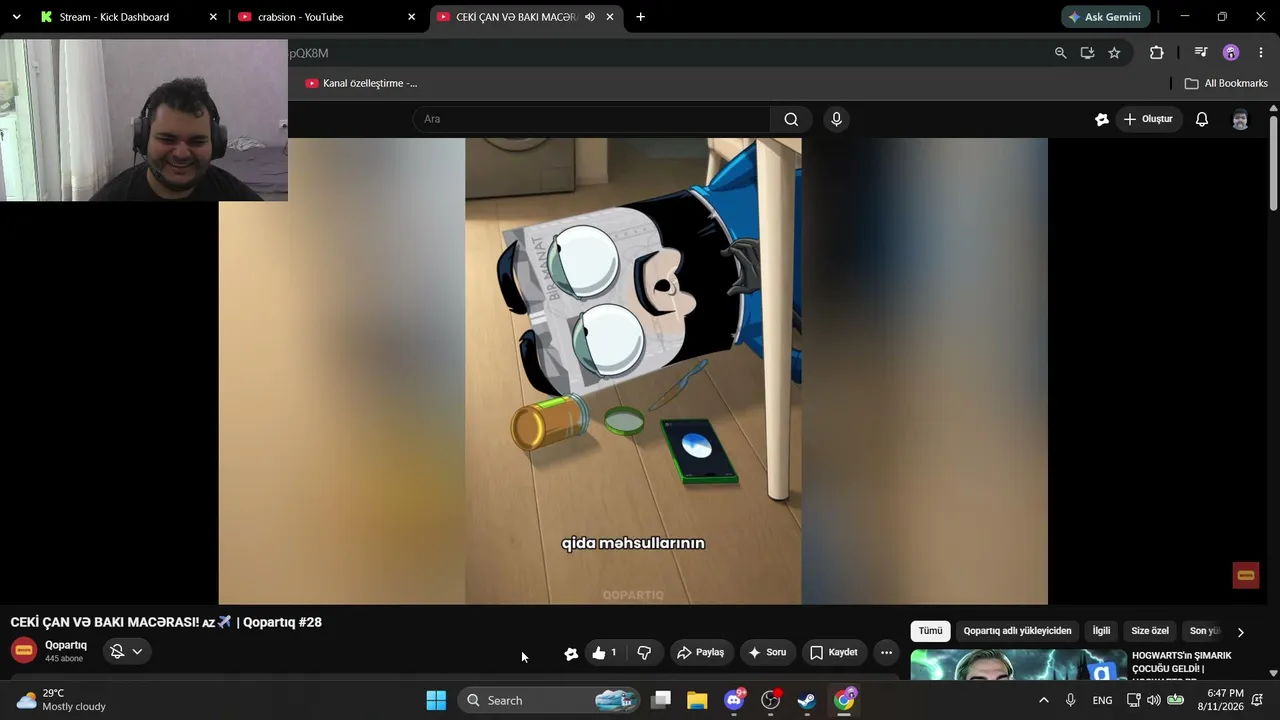
Task: Close the crabsion YouTube tab
Action: click(x=411, y=17)
